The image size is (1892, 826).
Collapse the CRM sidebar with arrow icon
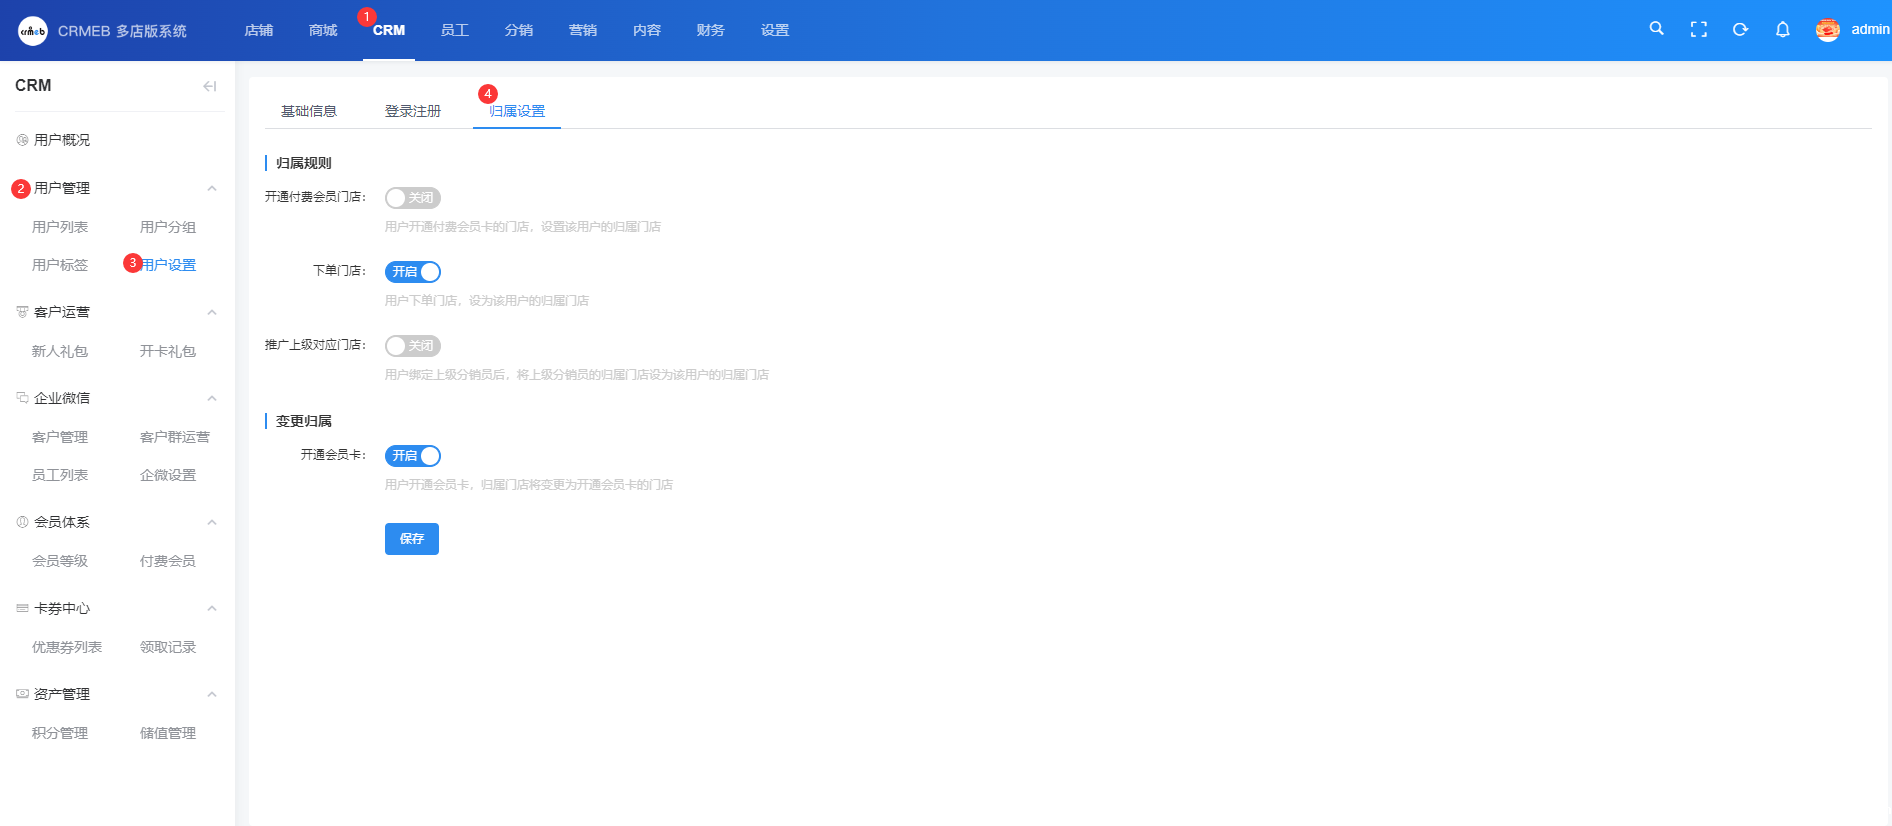209,86
